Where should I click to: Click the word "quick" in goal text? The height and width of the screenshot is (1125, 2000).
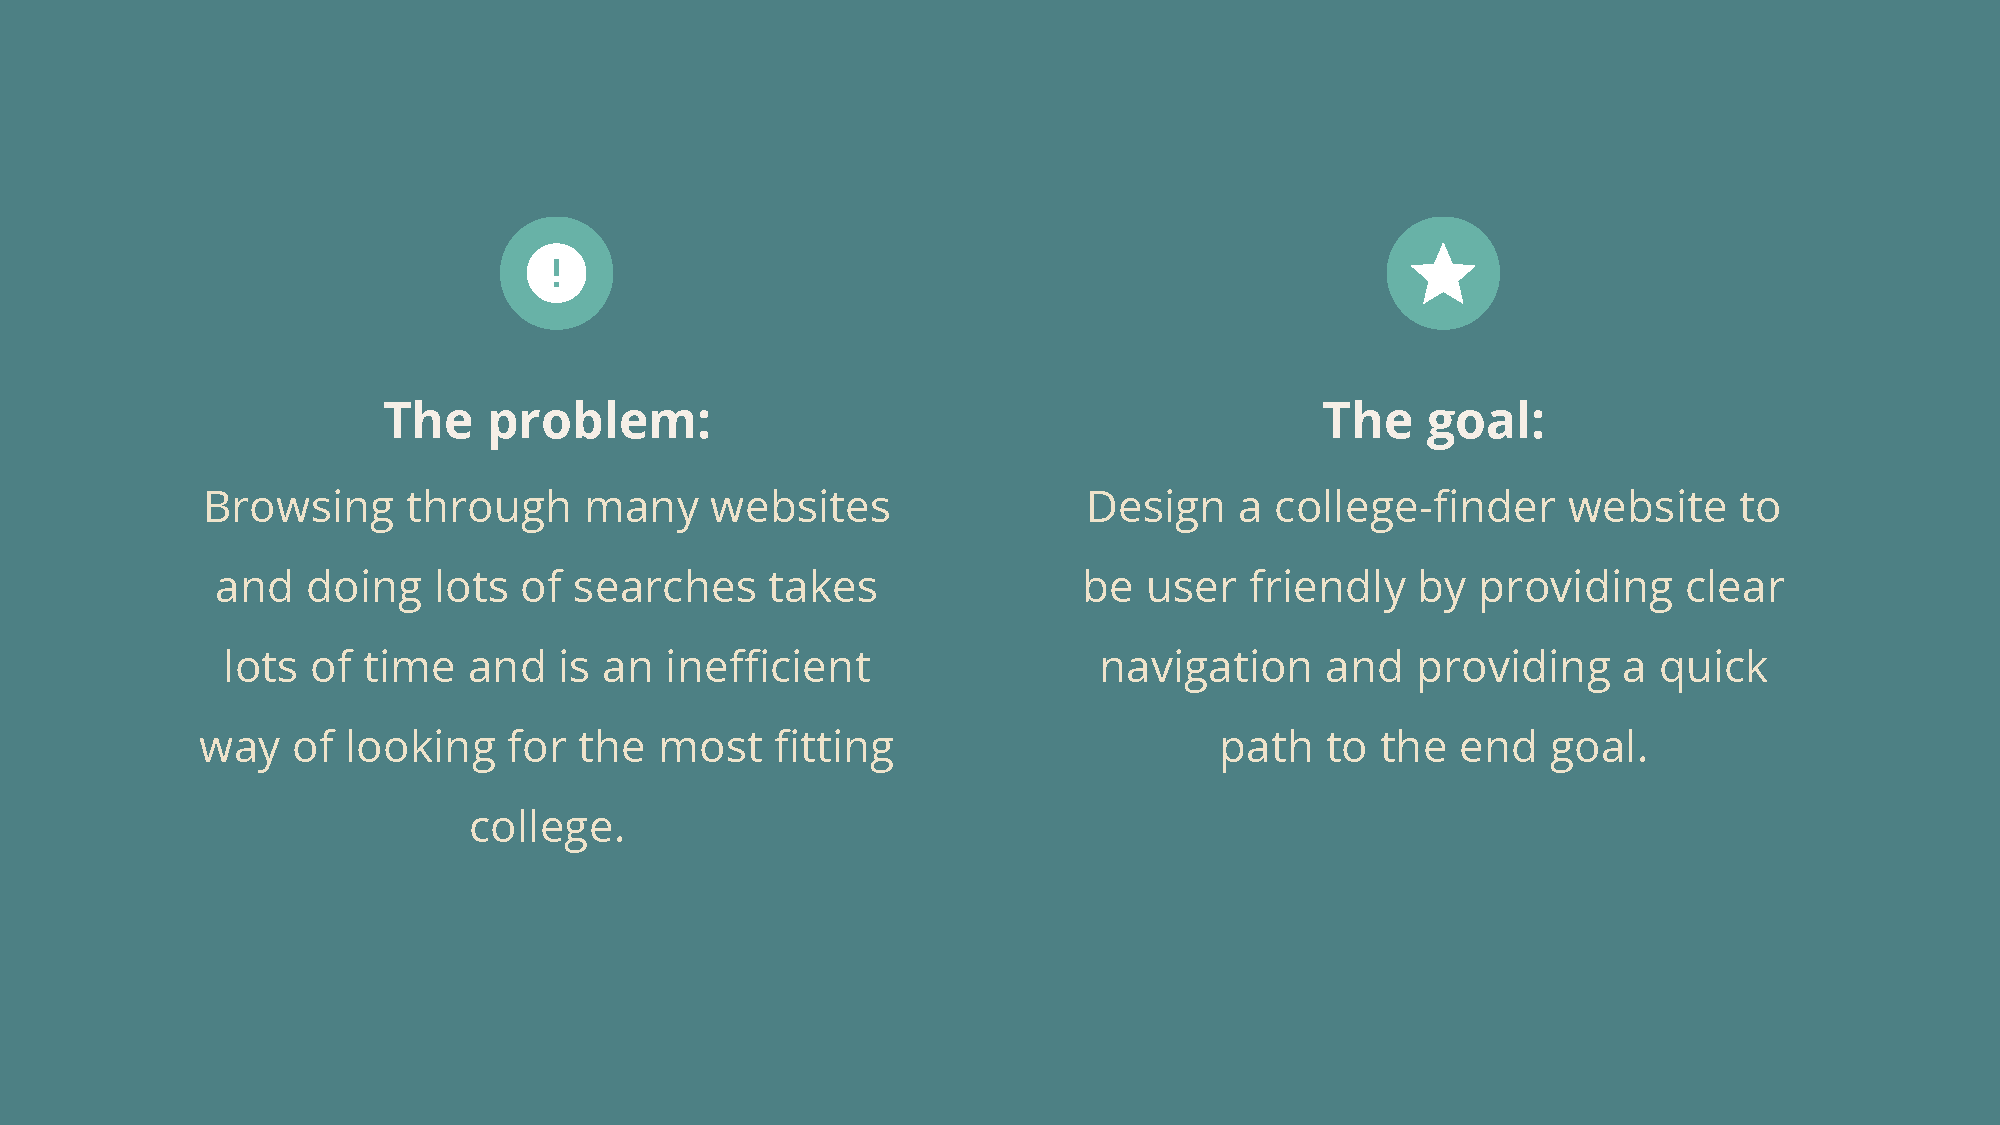point(1713,668)
